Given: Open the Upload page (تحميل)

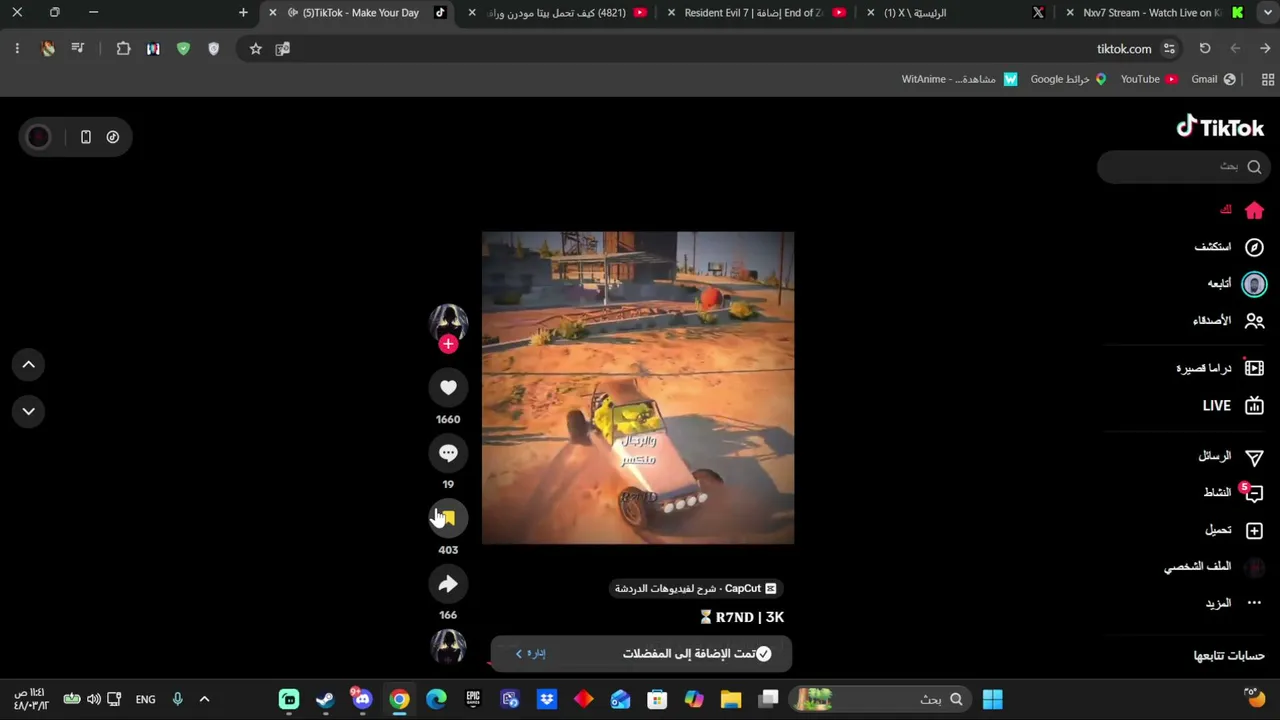Looking at the screenshot, I should pyautogui.click(x=1235, y=530).
